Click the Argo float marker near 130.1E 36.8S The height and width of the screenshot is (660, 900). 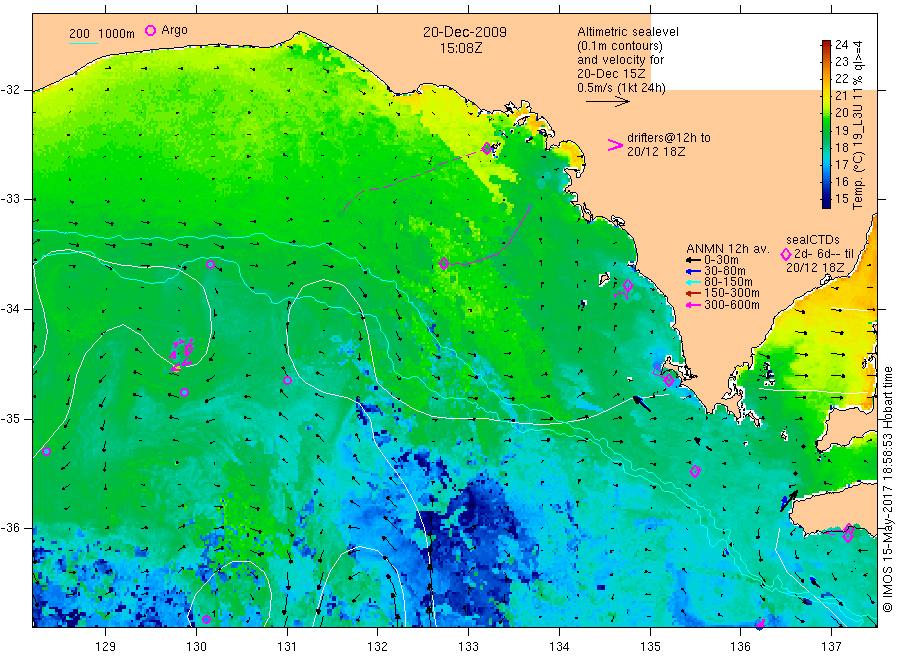point(207,619)
